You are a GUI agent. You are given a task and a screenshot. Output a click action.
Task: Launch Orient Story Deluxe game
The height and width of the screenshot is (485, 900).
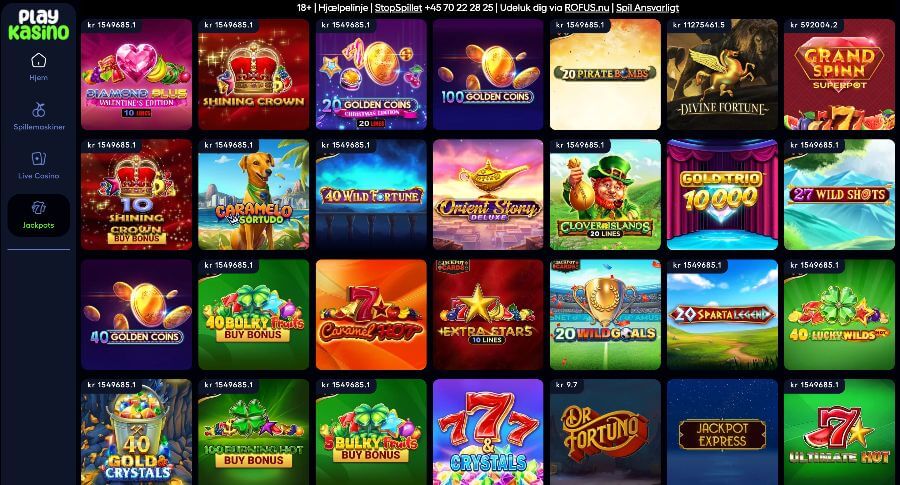[488, 195]
